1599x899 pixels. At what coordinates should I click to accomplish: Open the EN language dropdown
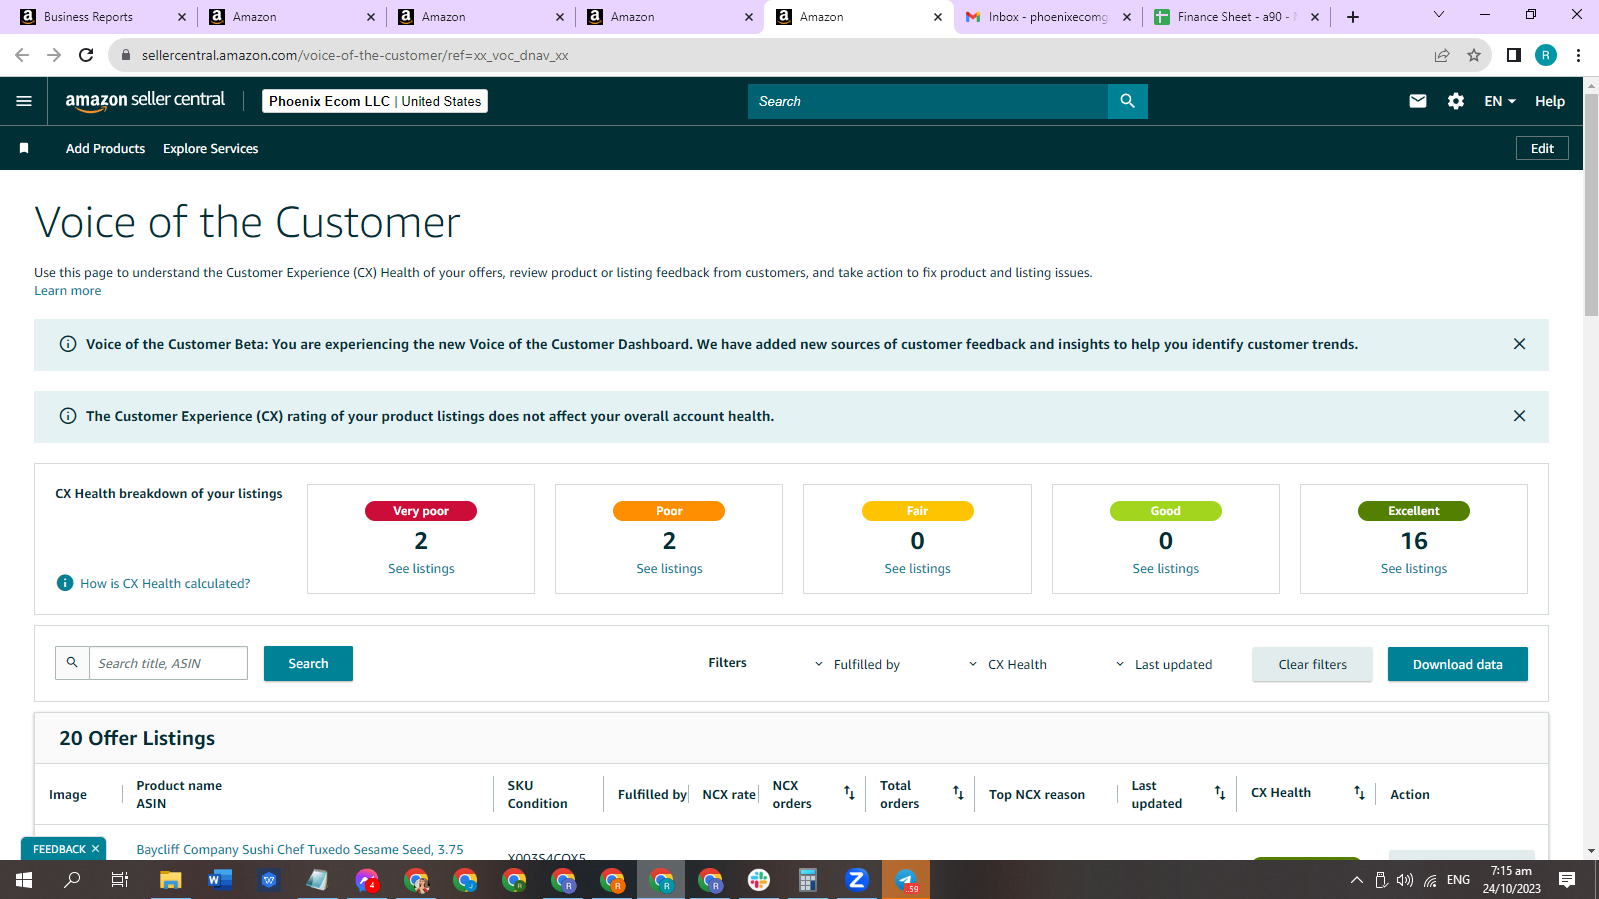(1500, 101)
